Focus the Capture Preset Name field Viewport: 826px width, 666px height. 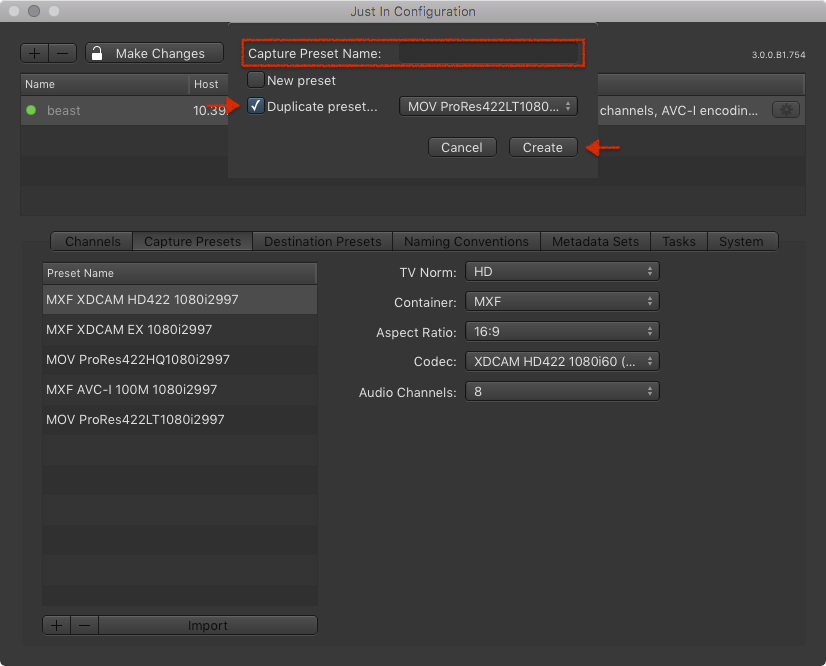[x=488, y=53]
